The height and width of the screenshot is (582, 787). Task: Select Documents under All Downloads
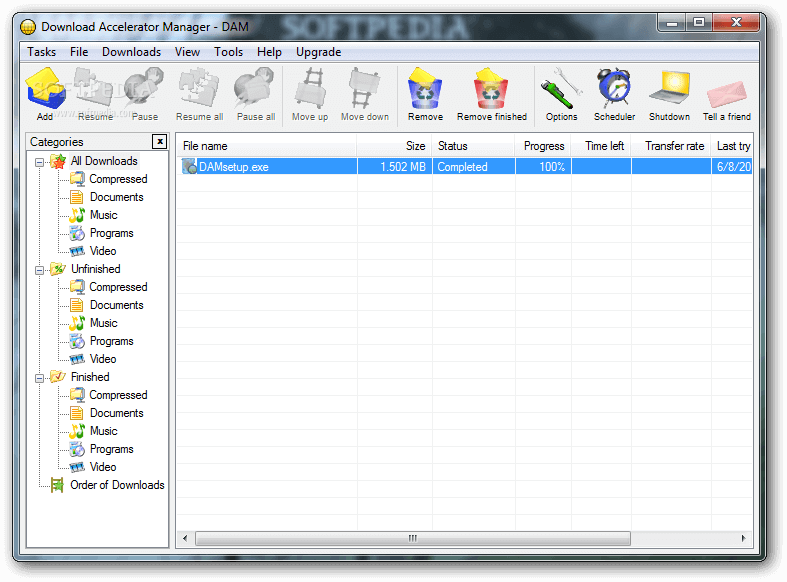(116, 197)
